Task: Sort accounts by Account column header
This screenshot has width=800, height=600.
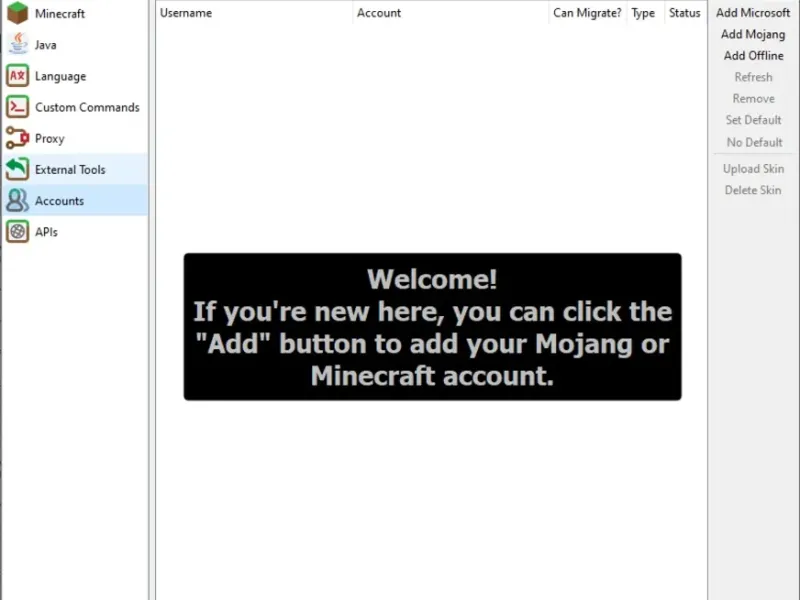Action: pyautogui.click(x=451, y=13)
